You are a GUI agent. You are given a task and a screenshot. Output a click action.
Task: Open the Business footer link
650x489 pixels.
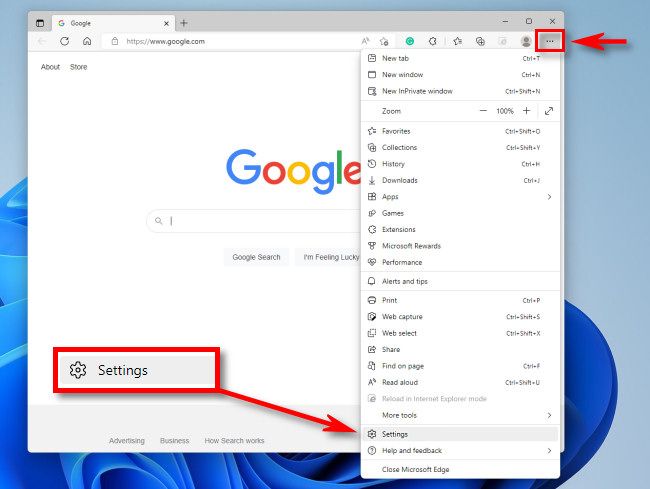tap(175, 441)
